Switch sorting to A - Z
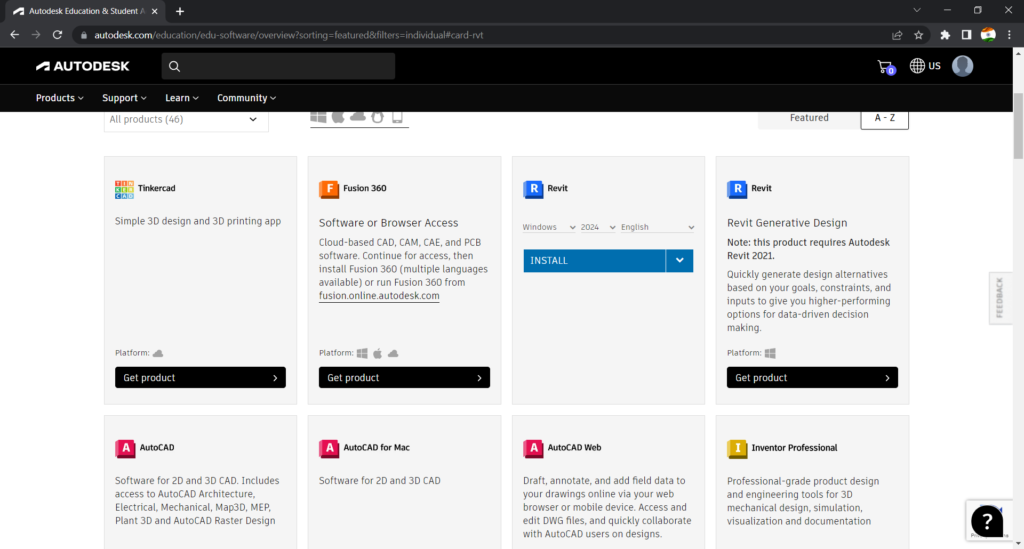Image resolution: width=1024 pixels, height=549 pixels. pos(884,118)
